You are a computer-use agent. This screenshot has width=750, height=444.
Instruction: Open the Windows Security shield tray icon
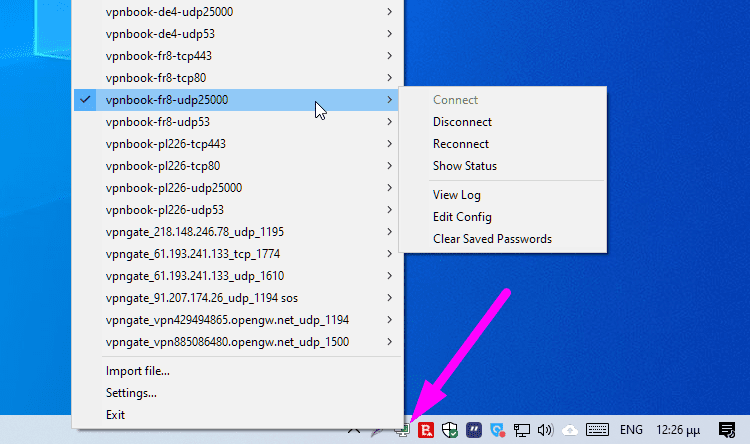[450, 430]
